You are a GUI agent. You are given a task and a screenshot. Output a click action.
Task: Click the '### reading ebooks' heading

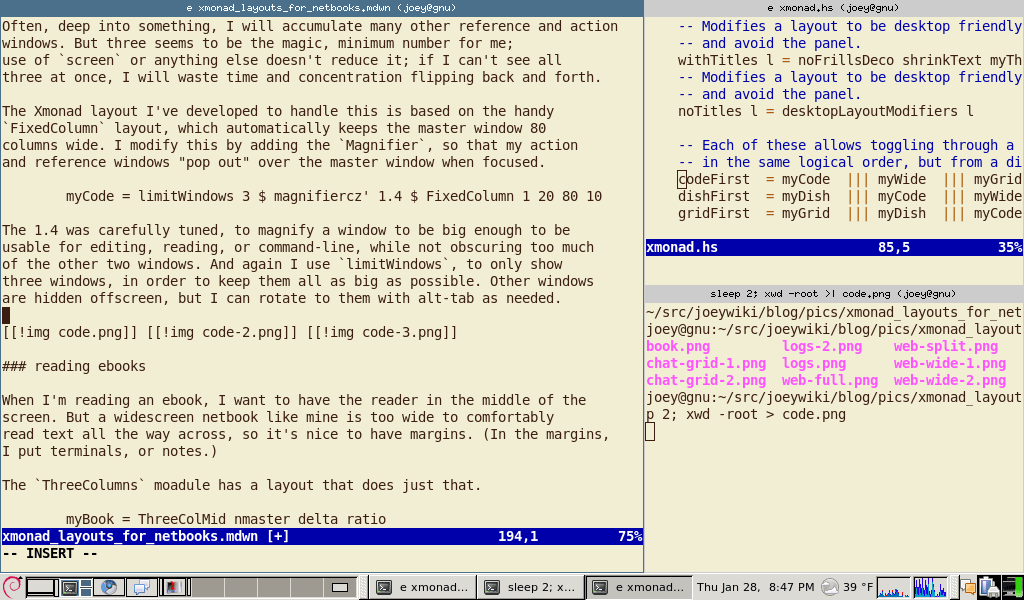pyautogui.click(x=74, y=366)
